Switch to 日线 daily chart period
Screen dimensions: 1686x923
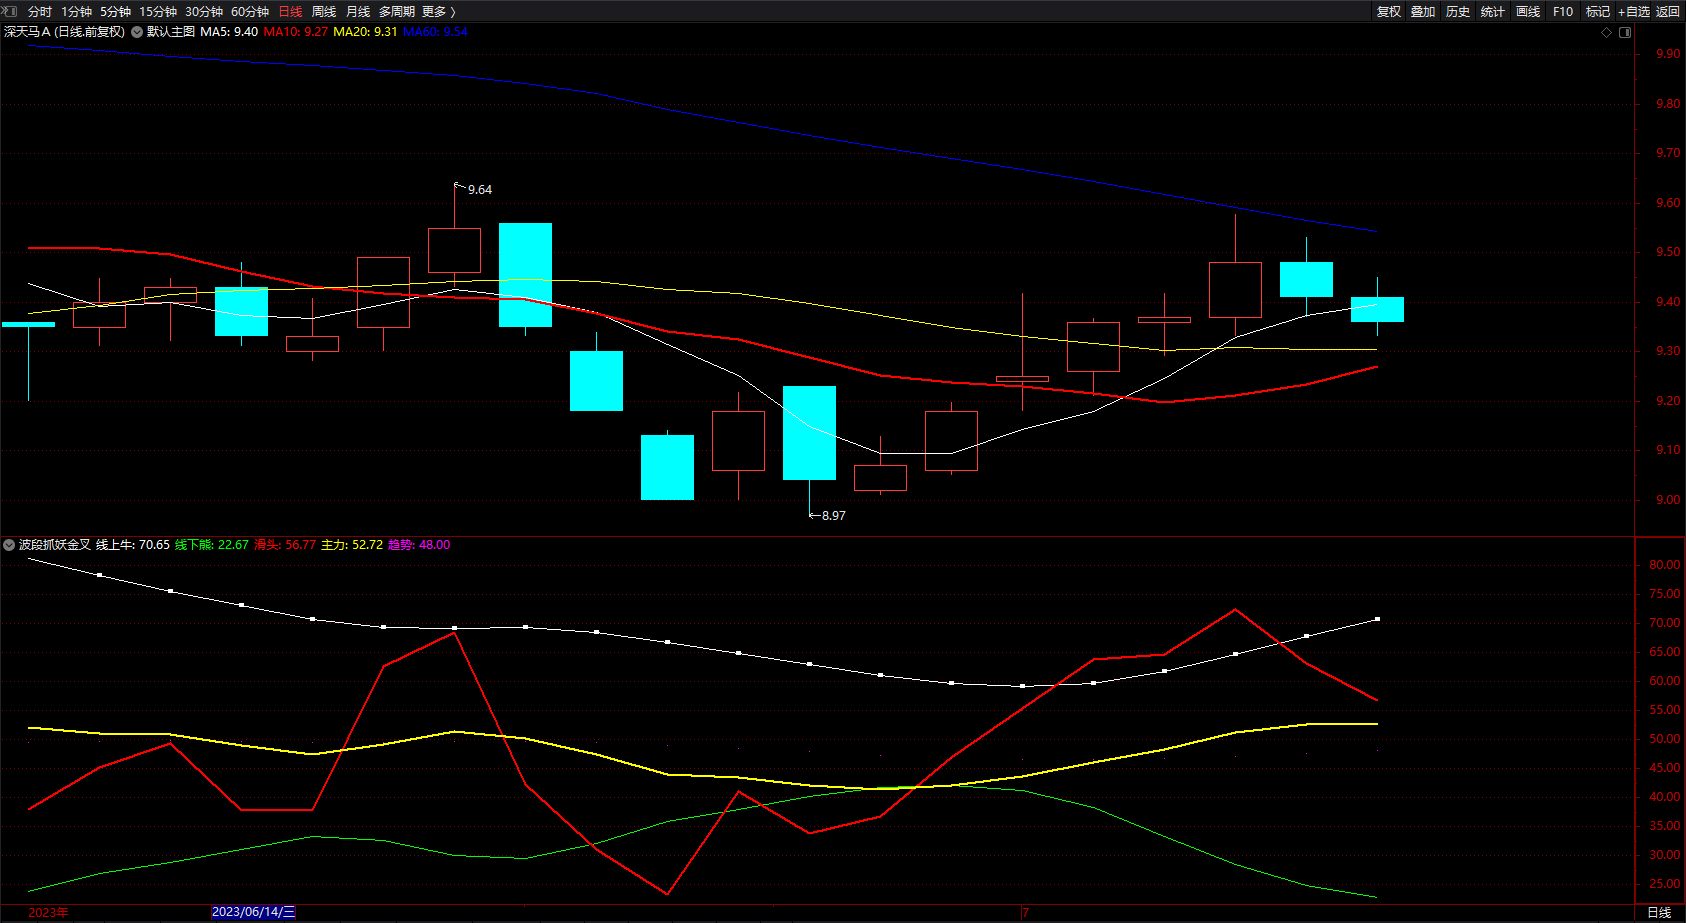click(x=290, y=12)
